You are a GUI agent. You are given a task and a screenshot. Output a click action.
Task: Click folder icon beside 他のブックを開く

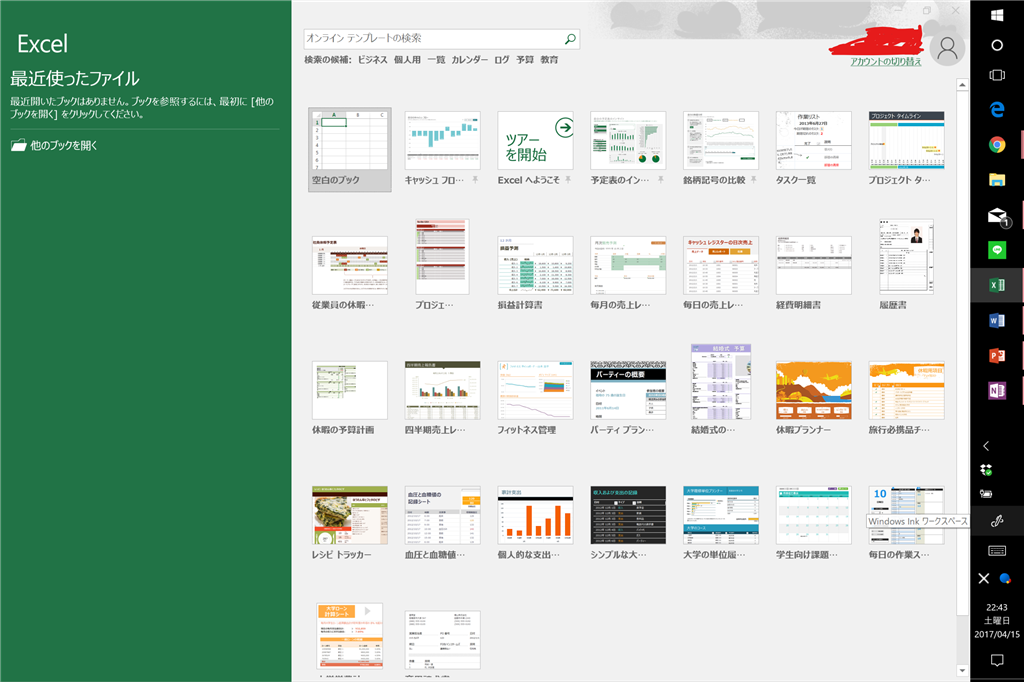(18, 145)
